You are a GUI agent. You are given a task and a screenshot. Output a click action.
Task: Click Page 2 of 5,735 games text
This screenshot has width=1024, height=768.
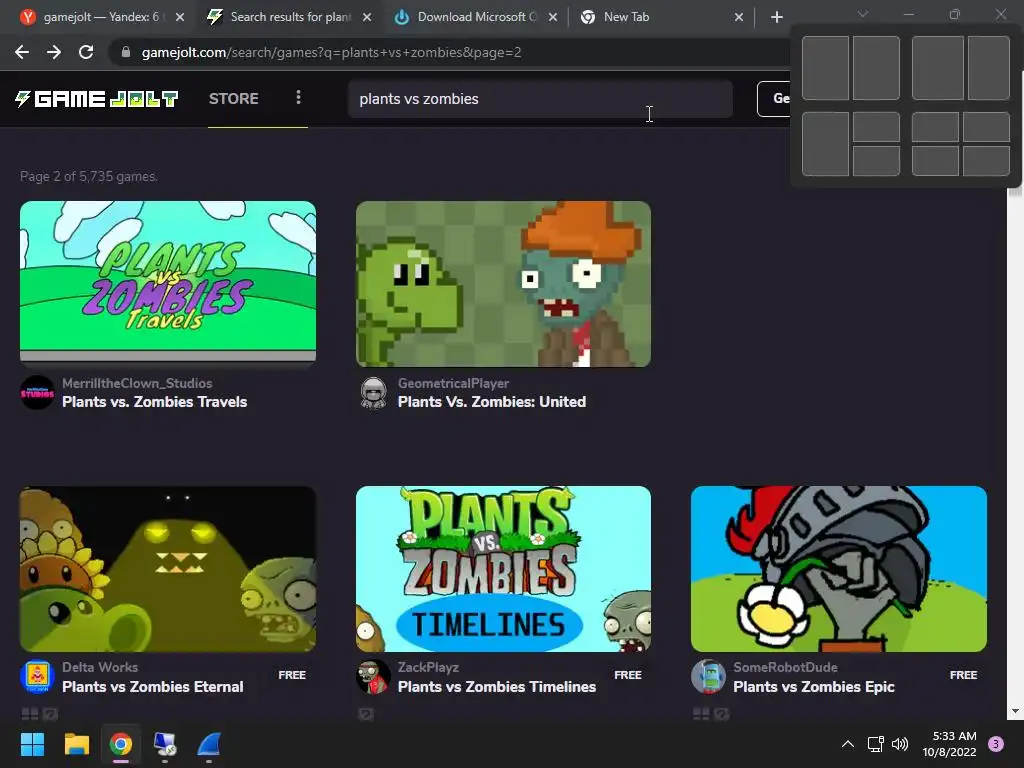[89, 176]
